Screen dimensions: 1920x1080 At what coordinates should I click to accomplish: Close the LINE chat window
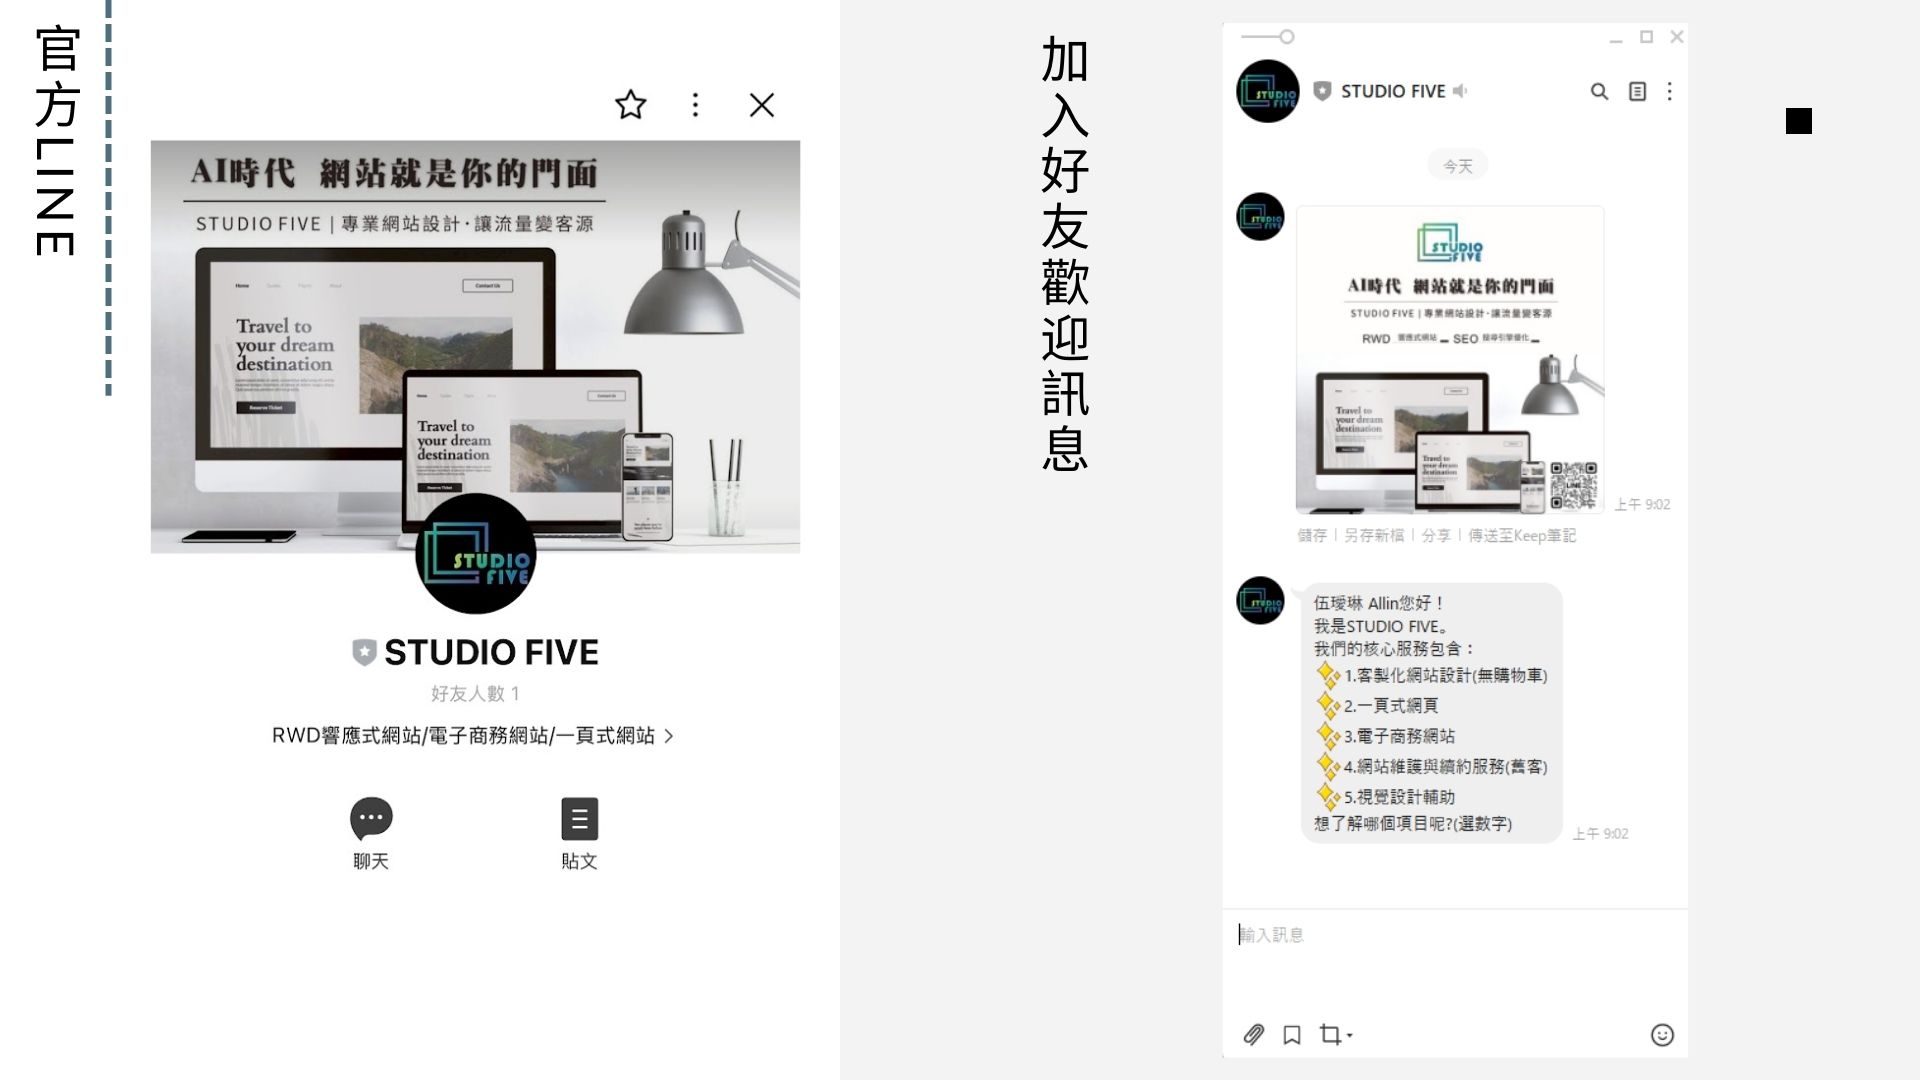click(1677, 37)
